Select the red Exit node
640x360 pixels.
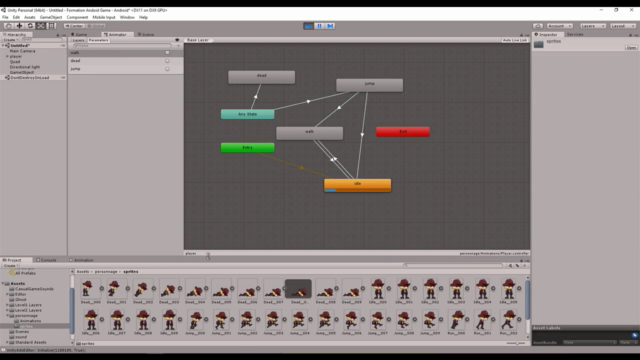(x=403, y=131)
